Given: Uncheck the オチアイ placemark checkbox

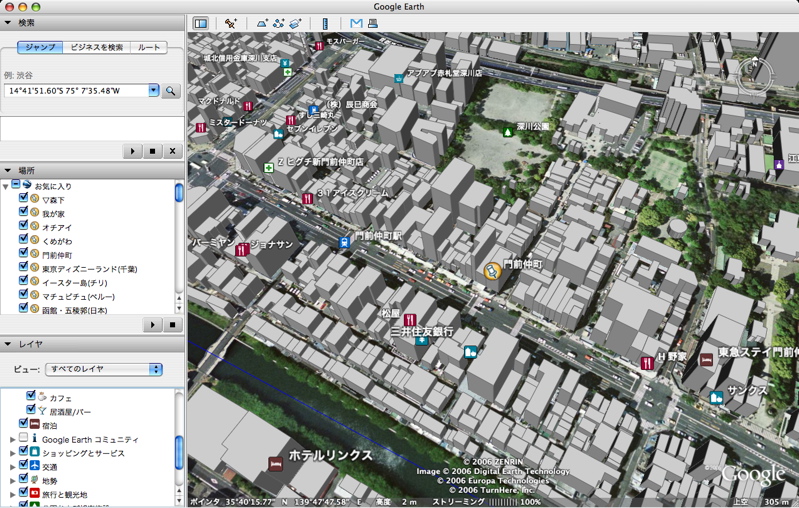Looking at the screenshot, I should pos(23,225).
